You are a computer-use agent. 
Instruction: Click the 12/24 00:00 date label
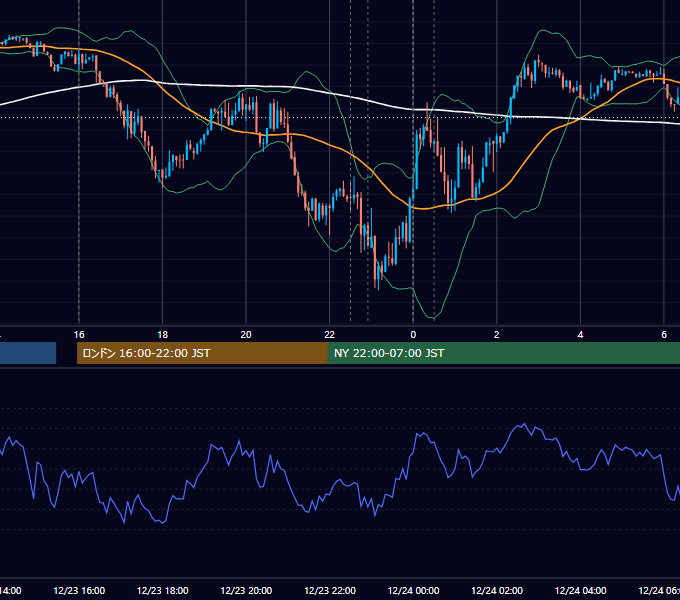click(413, 590)
